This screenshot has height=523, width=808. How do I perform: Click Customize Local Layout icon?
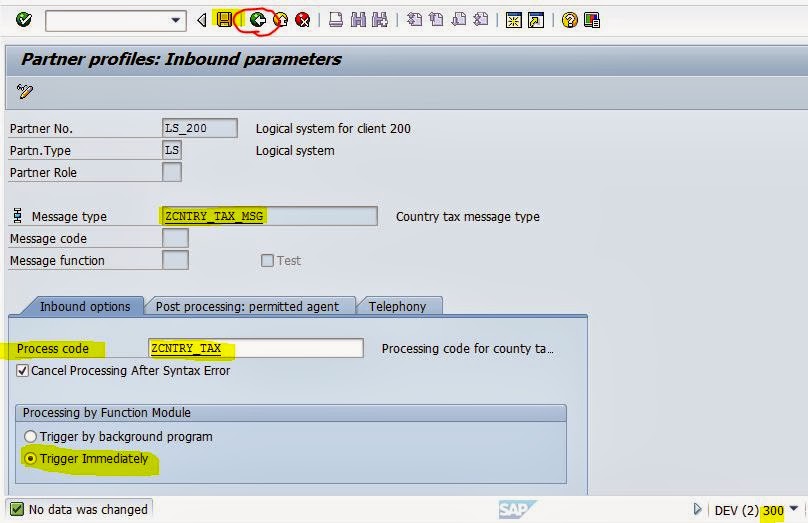pos(592,20)
